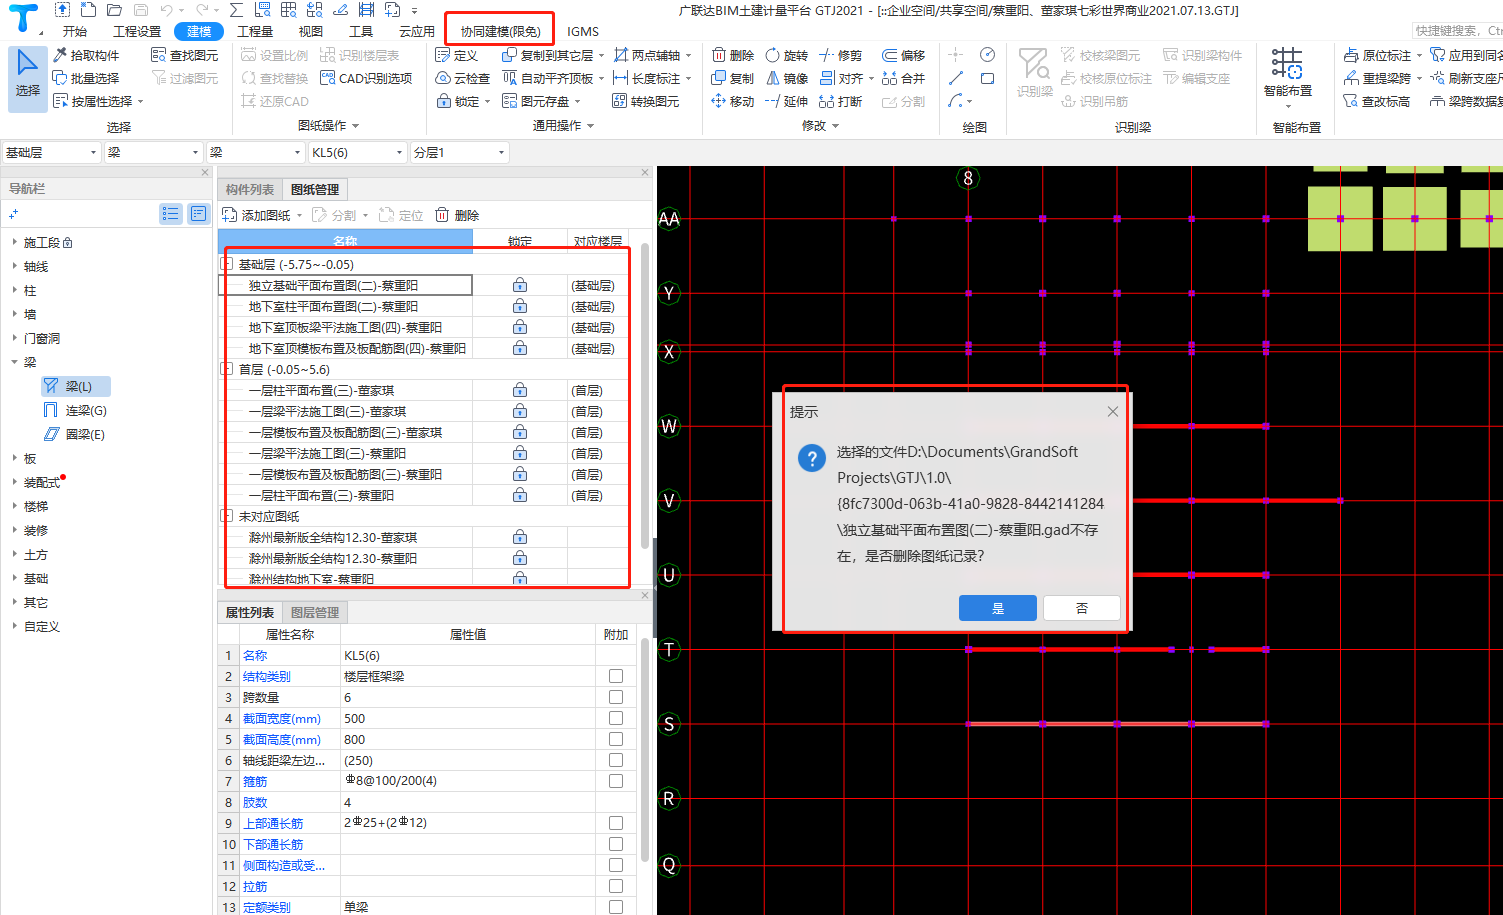Toggle 附加 checkbox for 跨数量 row

pyautogui.click(x=616, y=697)
